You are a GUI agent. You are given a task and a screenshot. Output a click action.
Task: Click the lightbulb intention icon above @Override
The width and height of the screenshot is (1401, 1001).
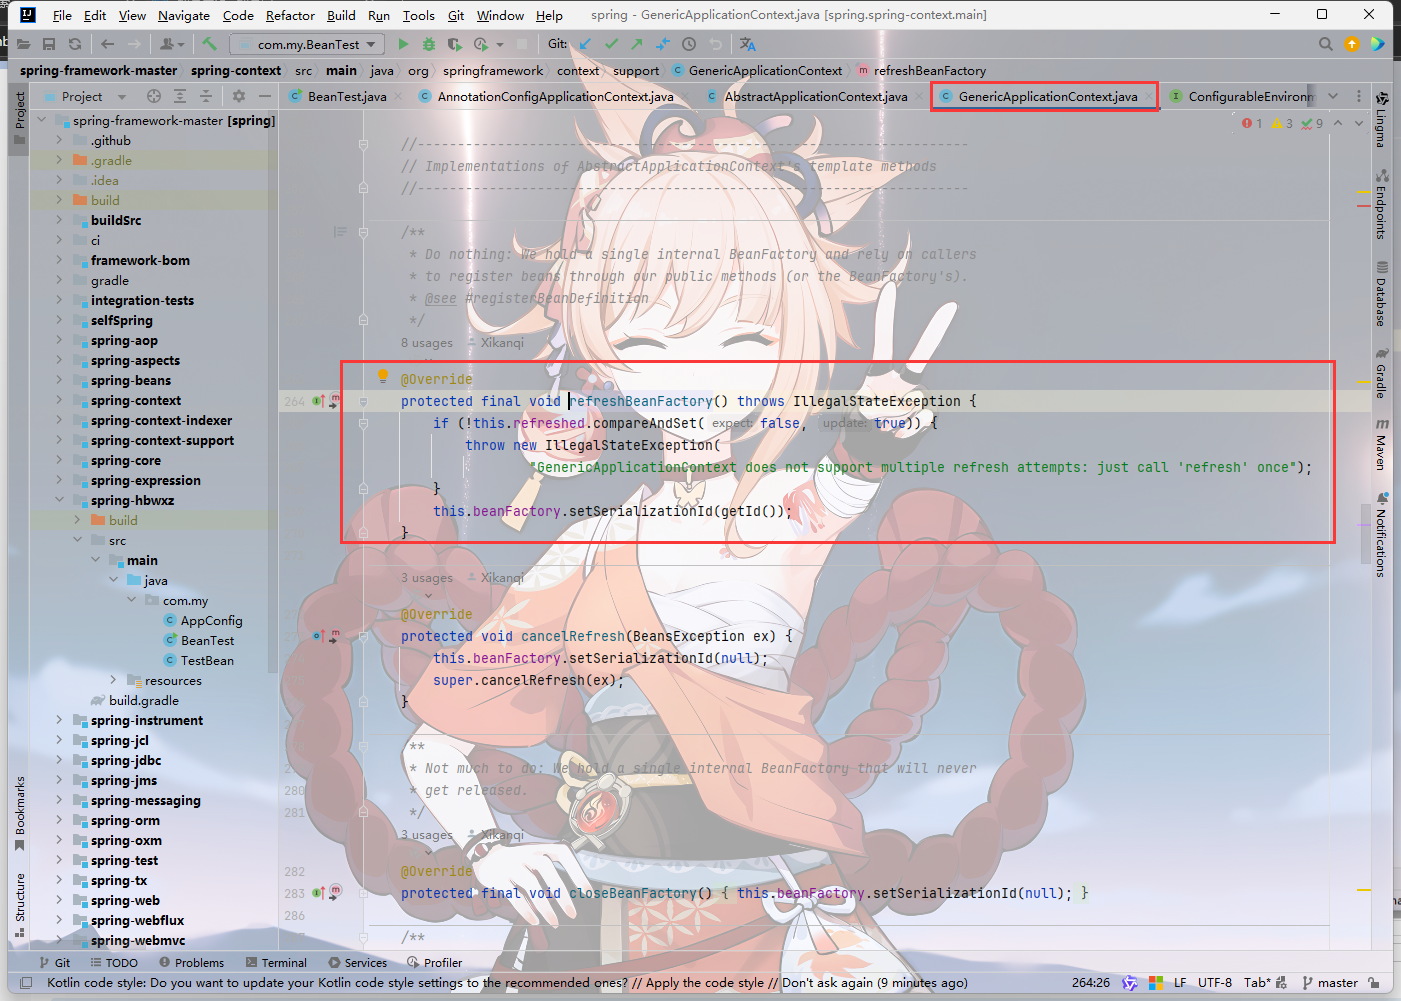[x=382, y=377]
